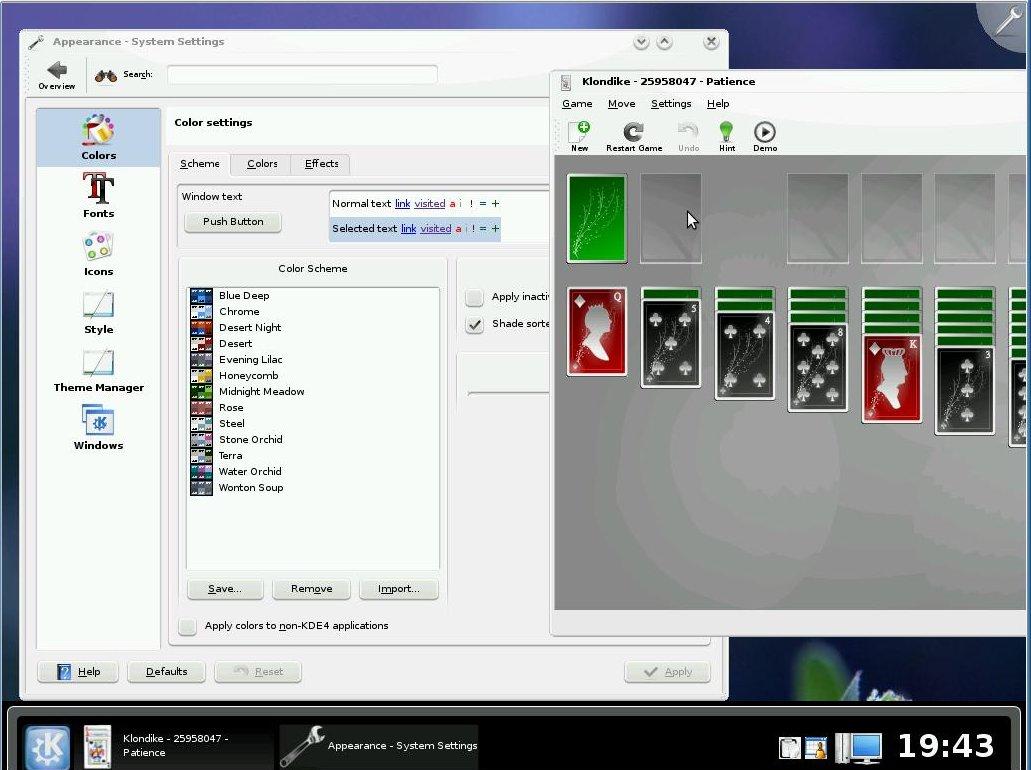Select the Honeycomb color scheme
The height and width of the screenshot is (770, 1031).
click(x=314, y=375)
